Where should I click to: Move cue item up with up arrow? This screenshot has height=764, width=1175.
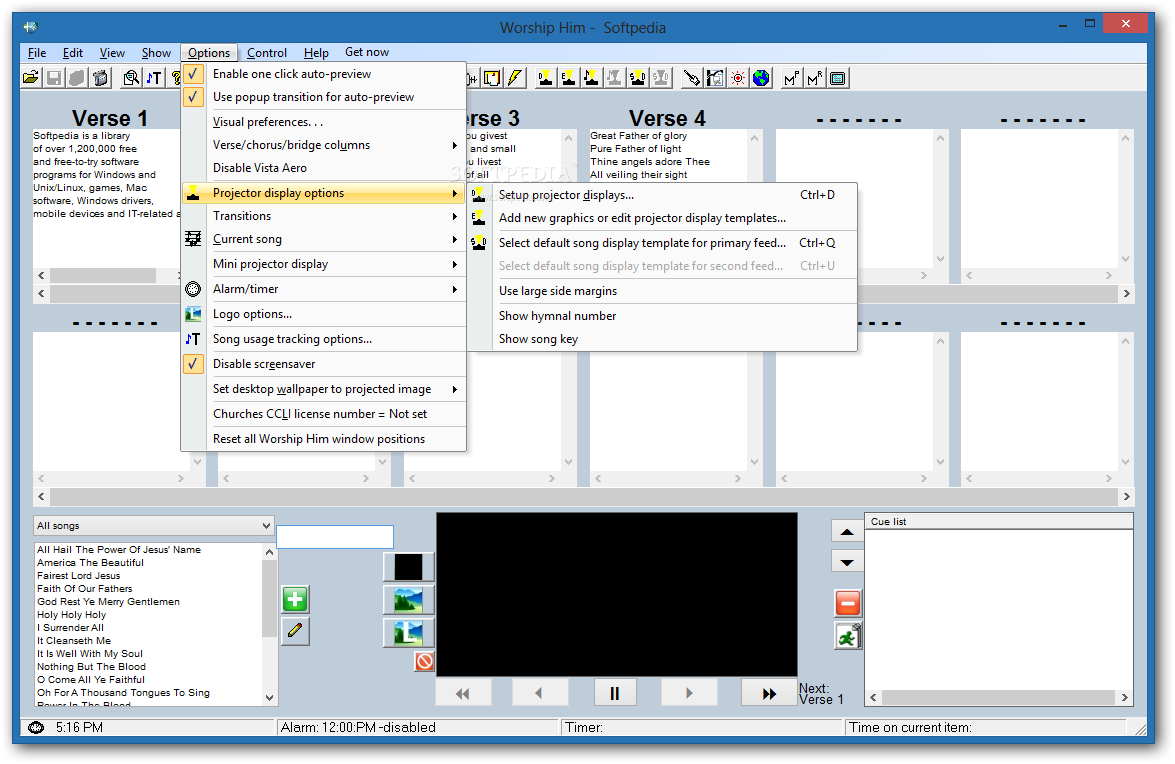click(848, 532)
